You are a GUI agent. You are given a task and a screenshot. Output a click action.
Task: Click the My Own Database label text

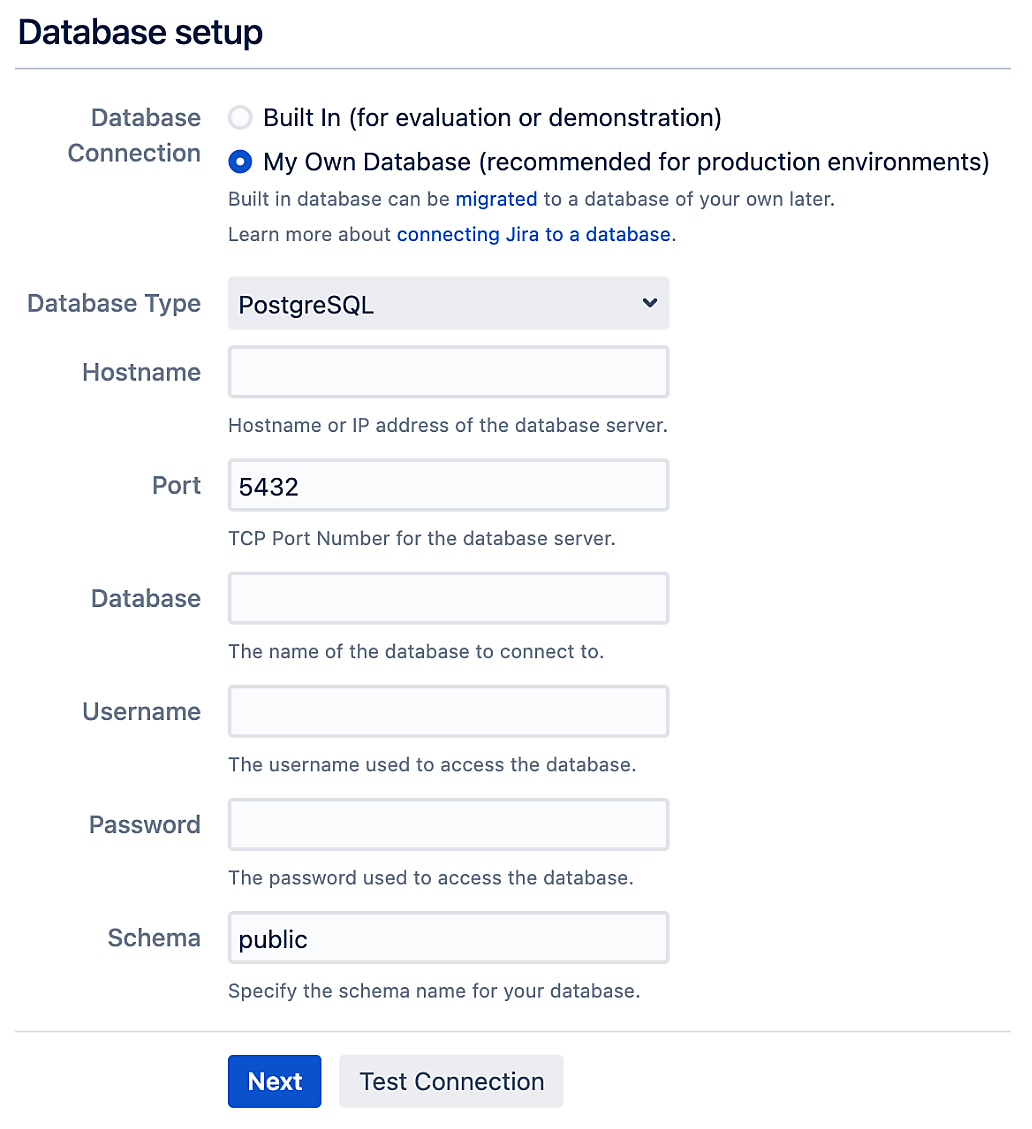(626, 162)
